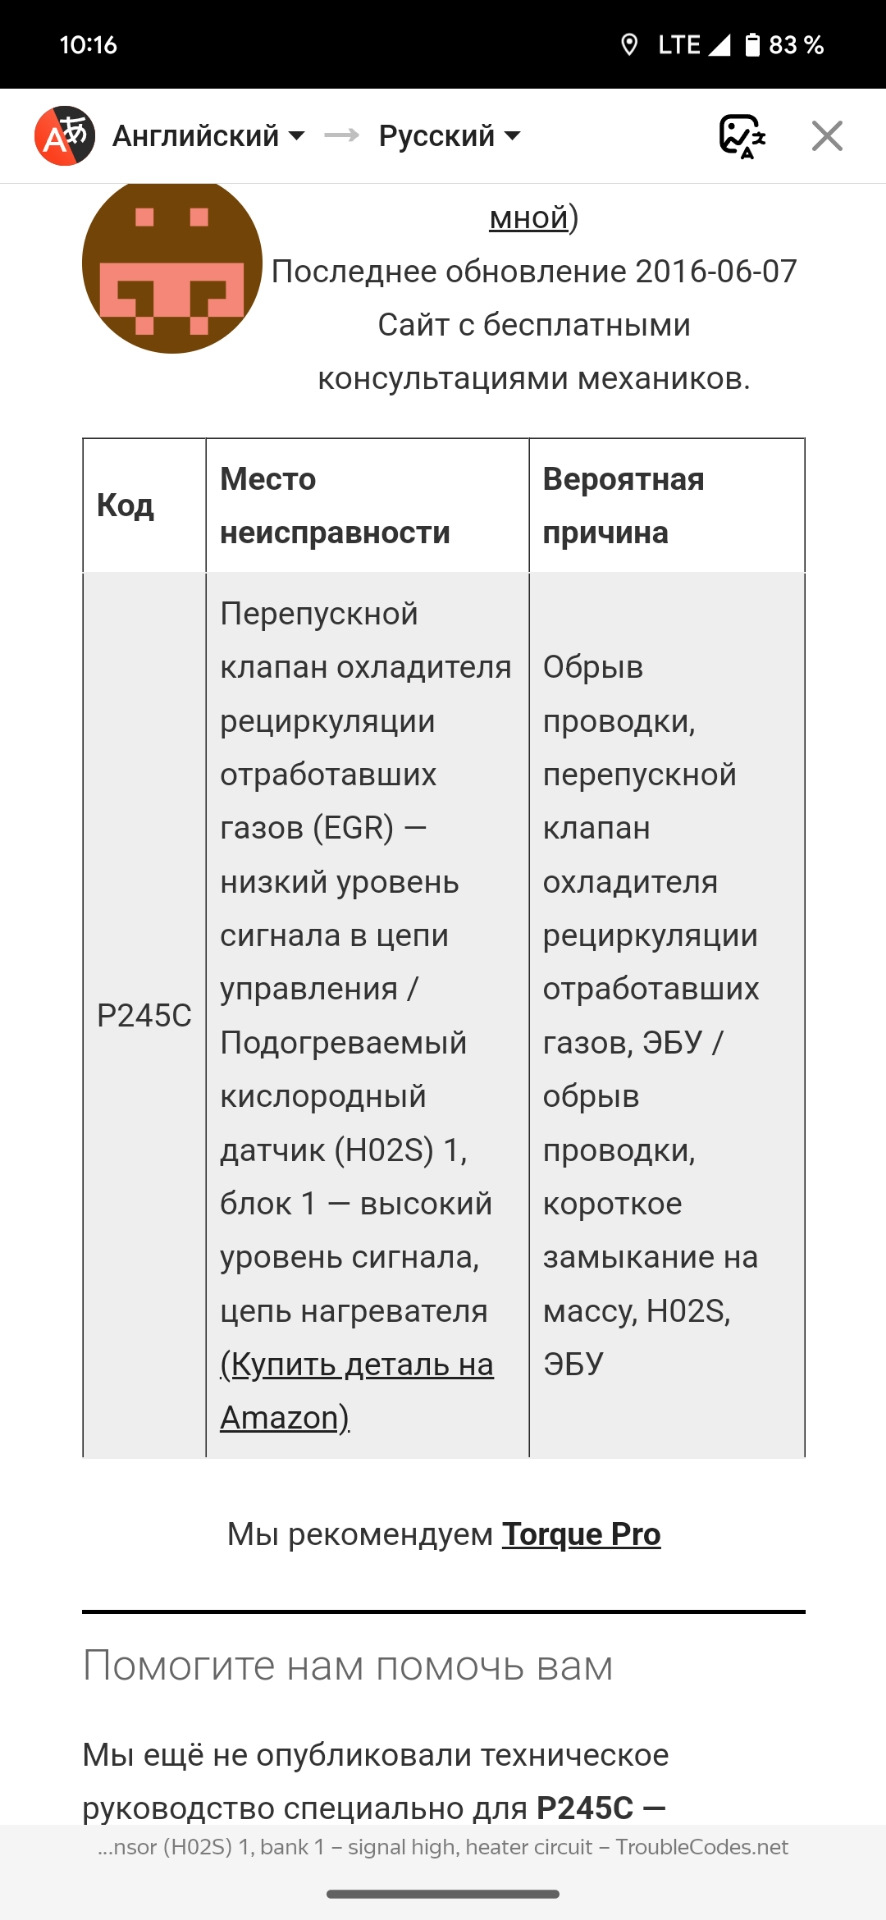Tap the arrow between language selectors
This screenshot has height=1920, width=886.
[x=341, y=133]
